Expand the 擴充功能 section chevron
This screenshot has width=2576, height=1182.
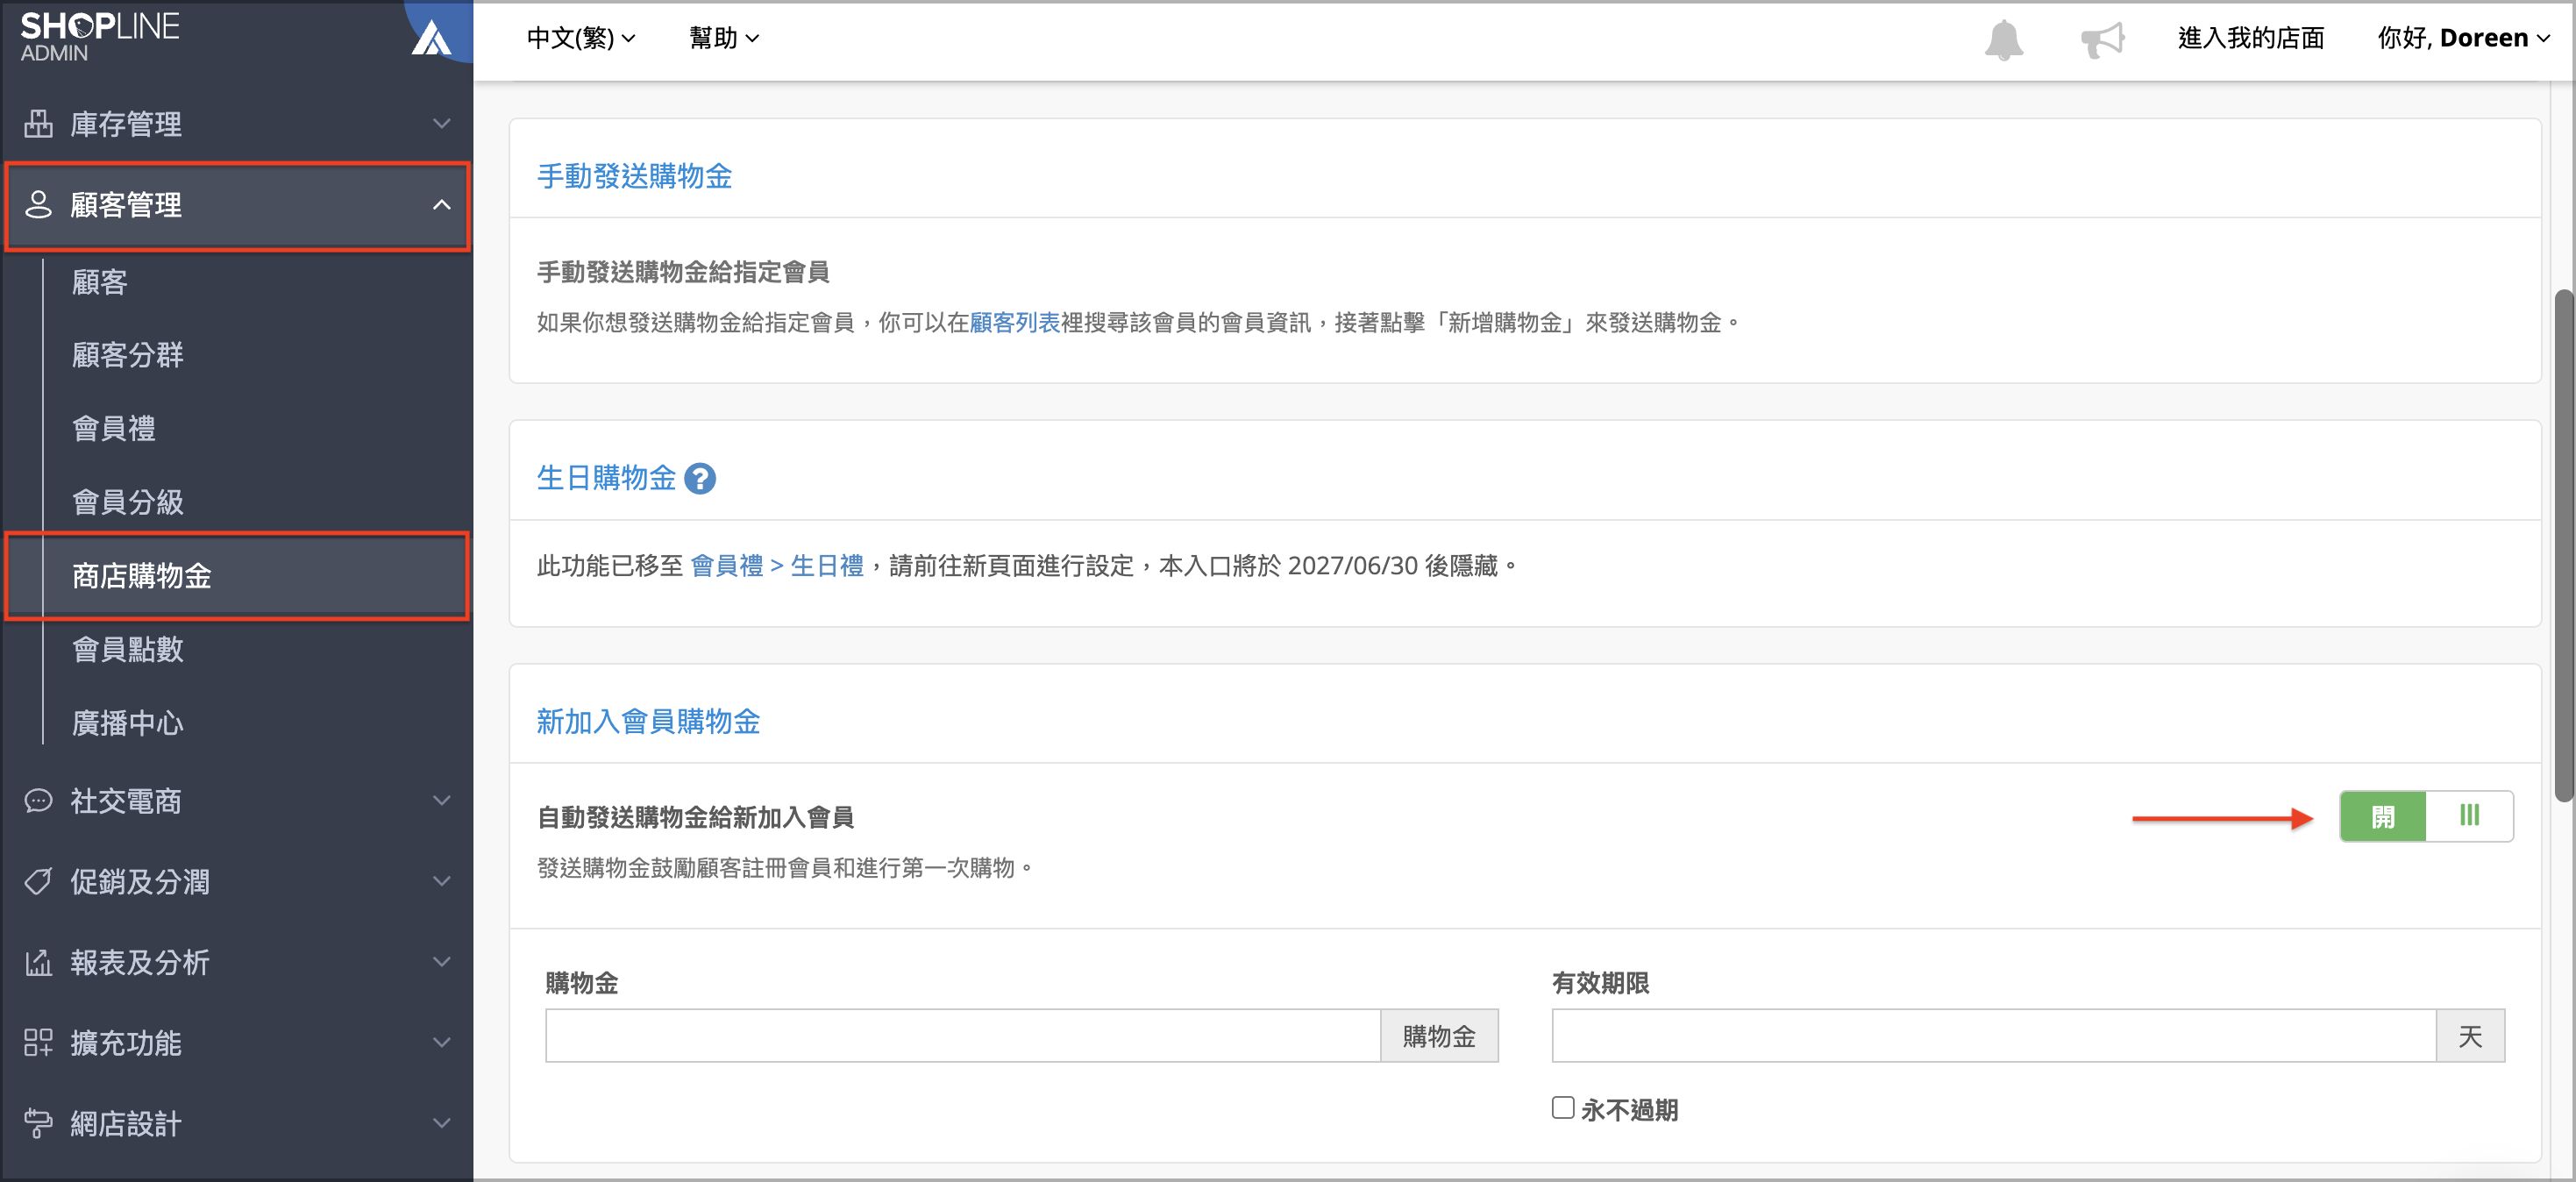coord(442,1043)
